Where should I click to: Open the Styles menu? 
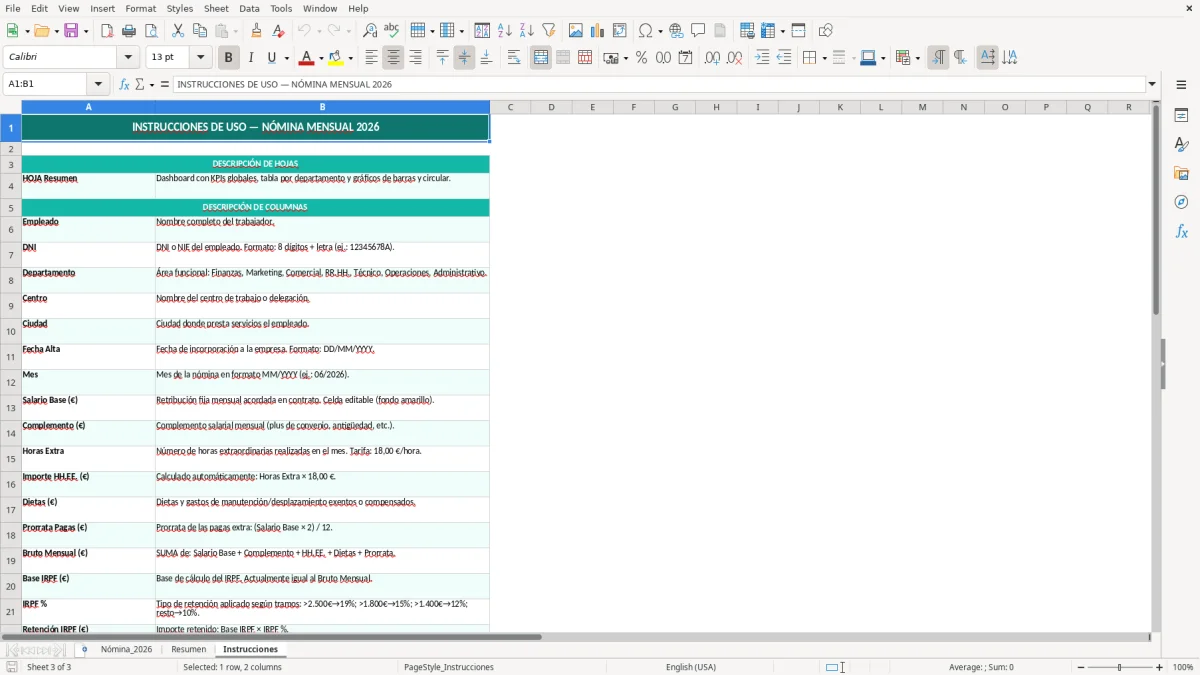point(180,8)
